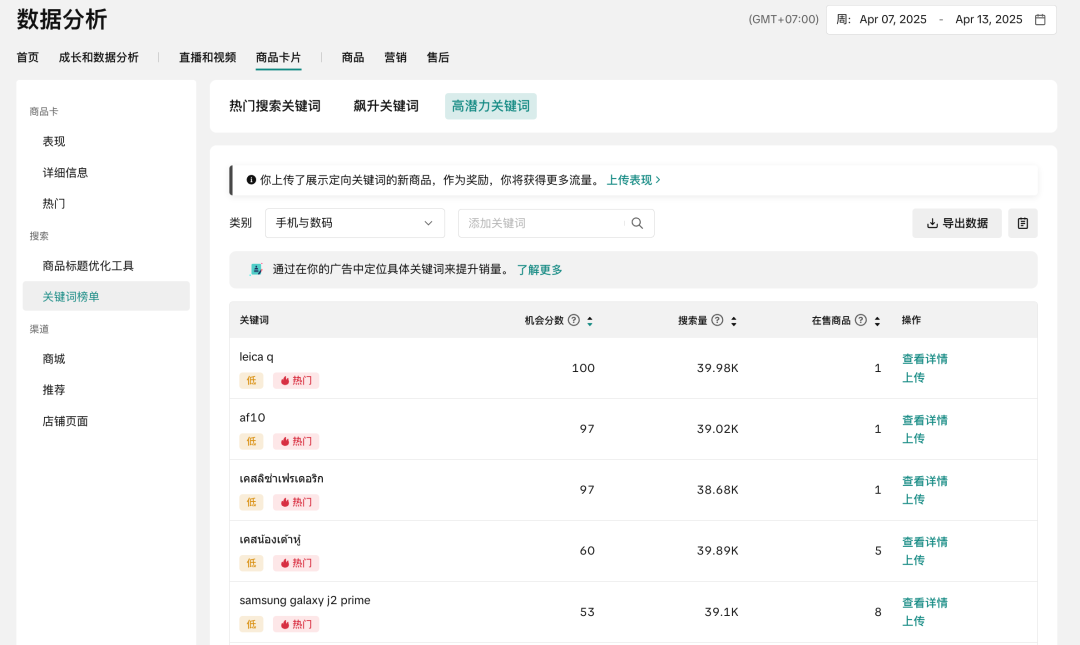Focus the 添加关键词 input field

click(540, 223)
